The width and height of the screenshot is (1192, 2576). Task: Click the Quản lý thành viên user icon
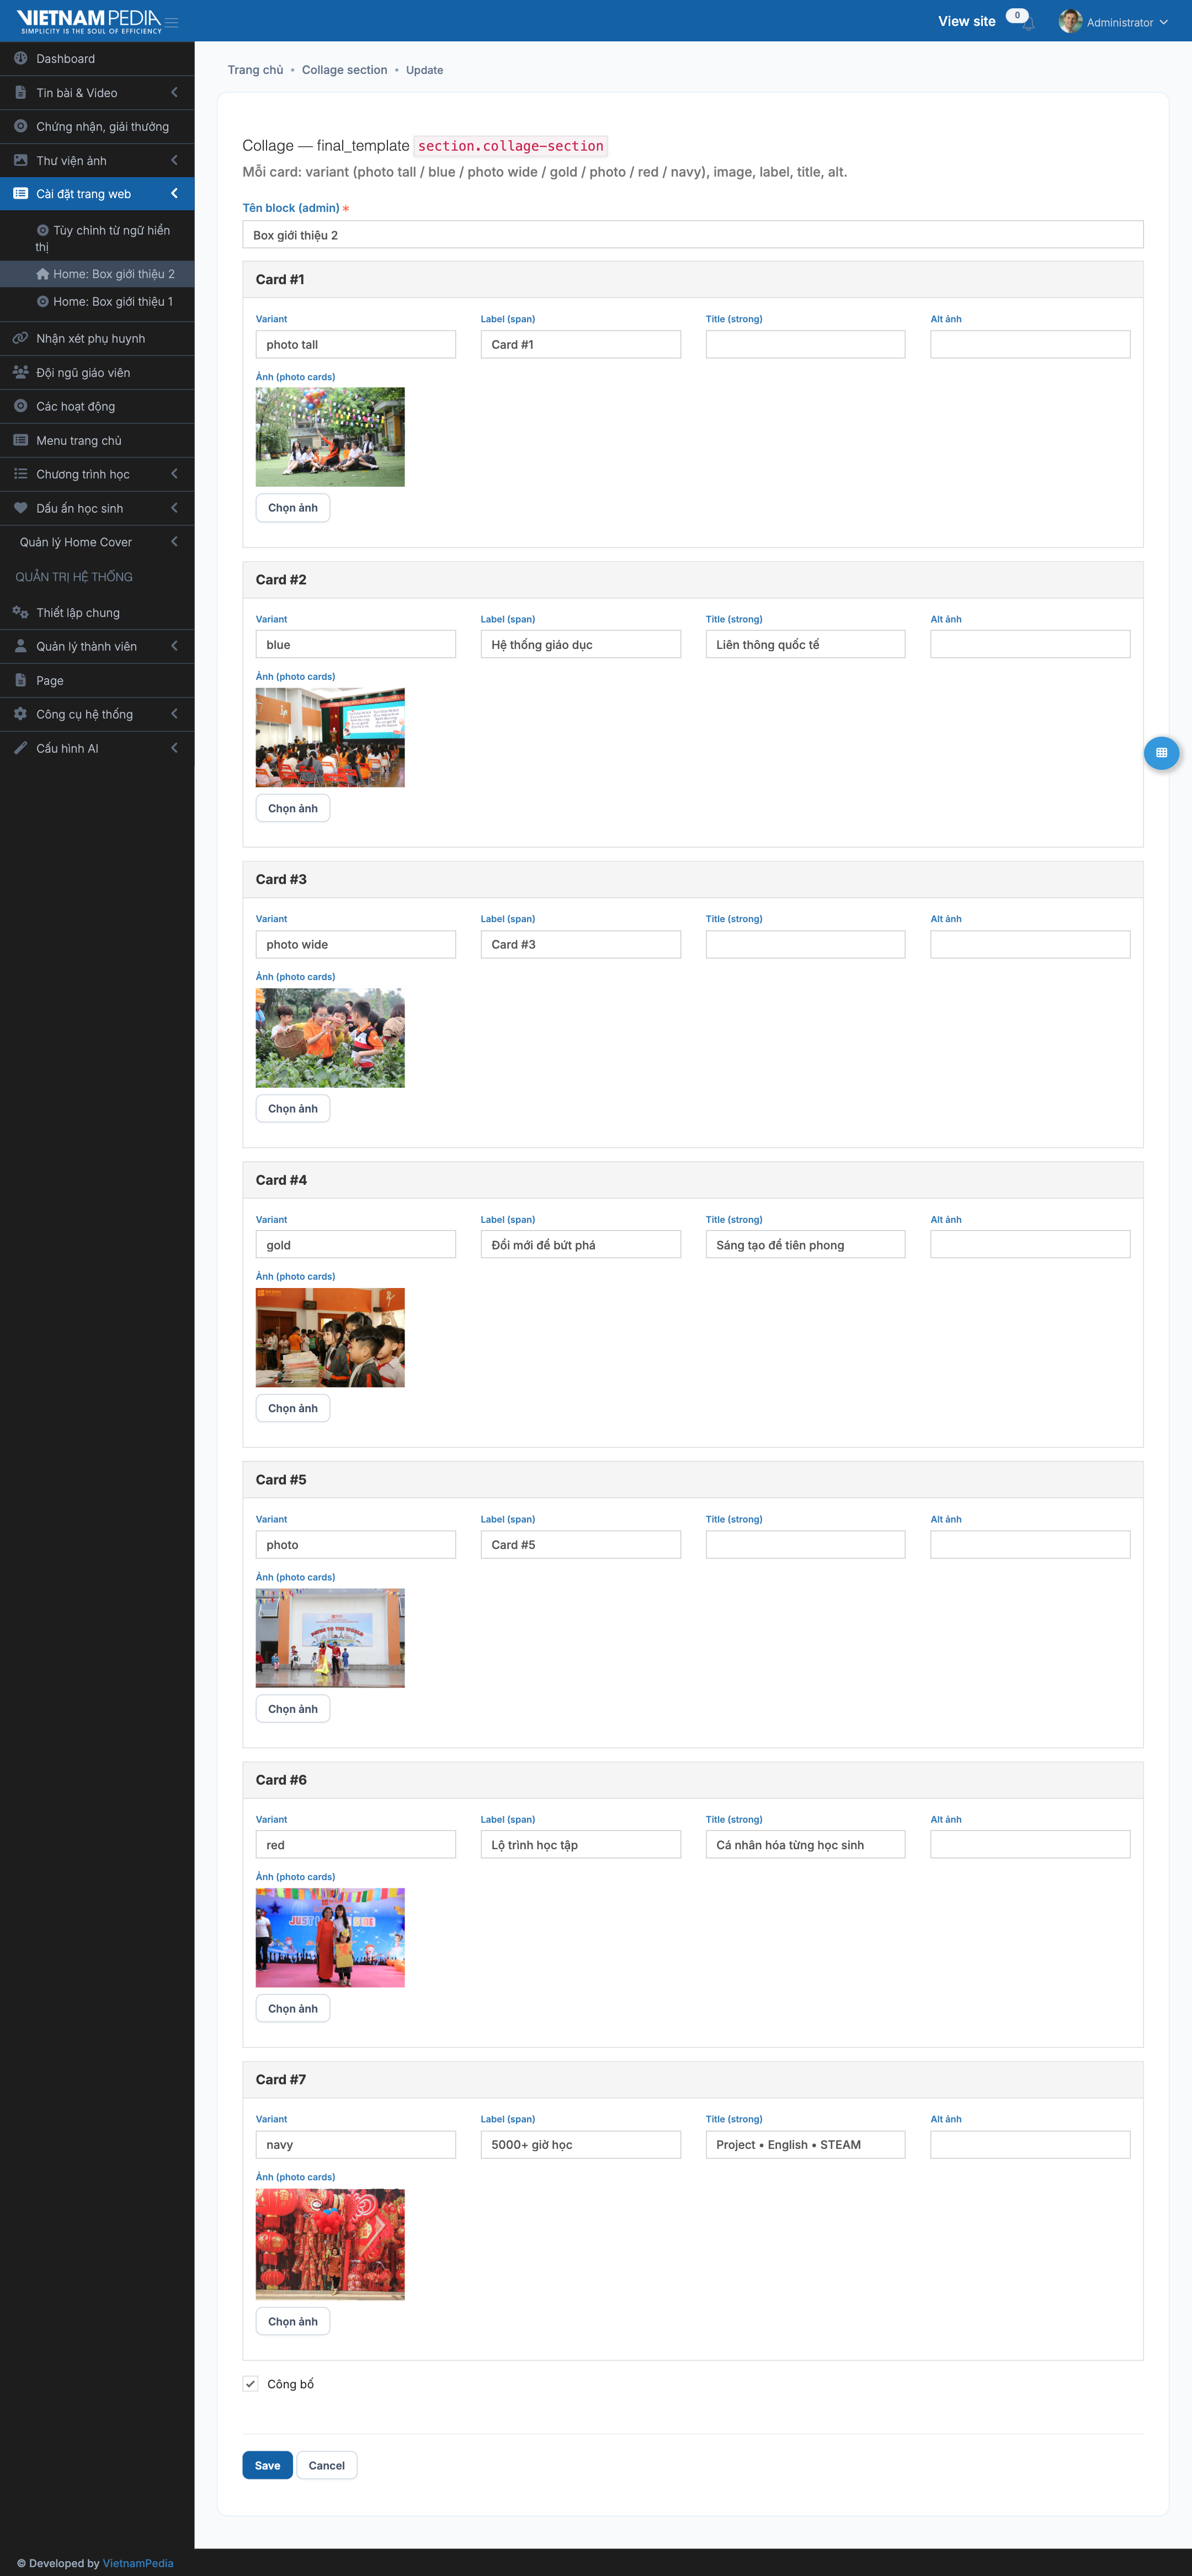click(20, 646)
